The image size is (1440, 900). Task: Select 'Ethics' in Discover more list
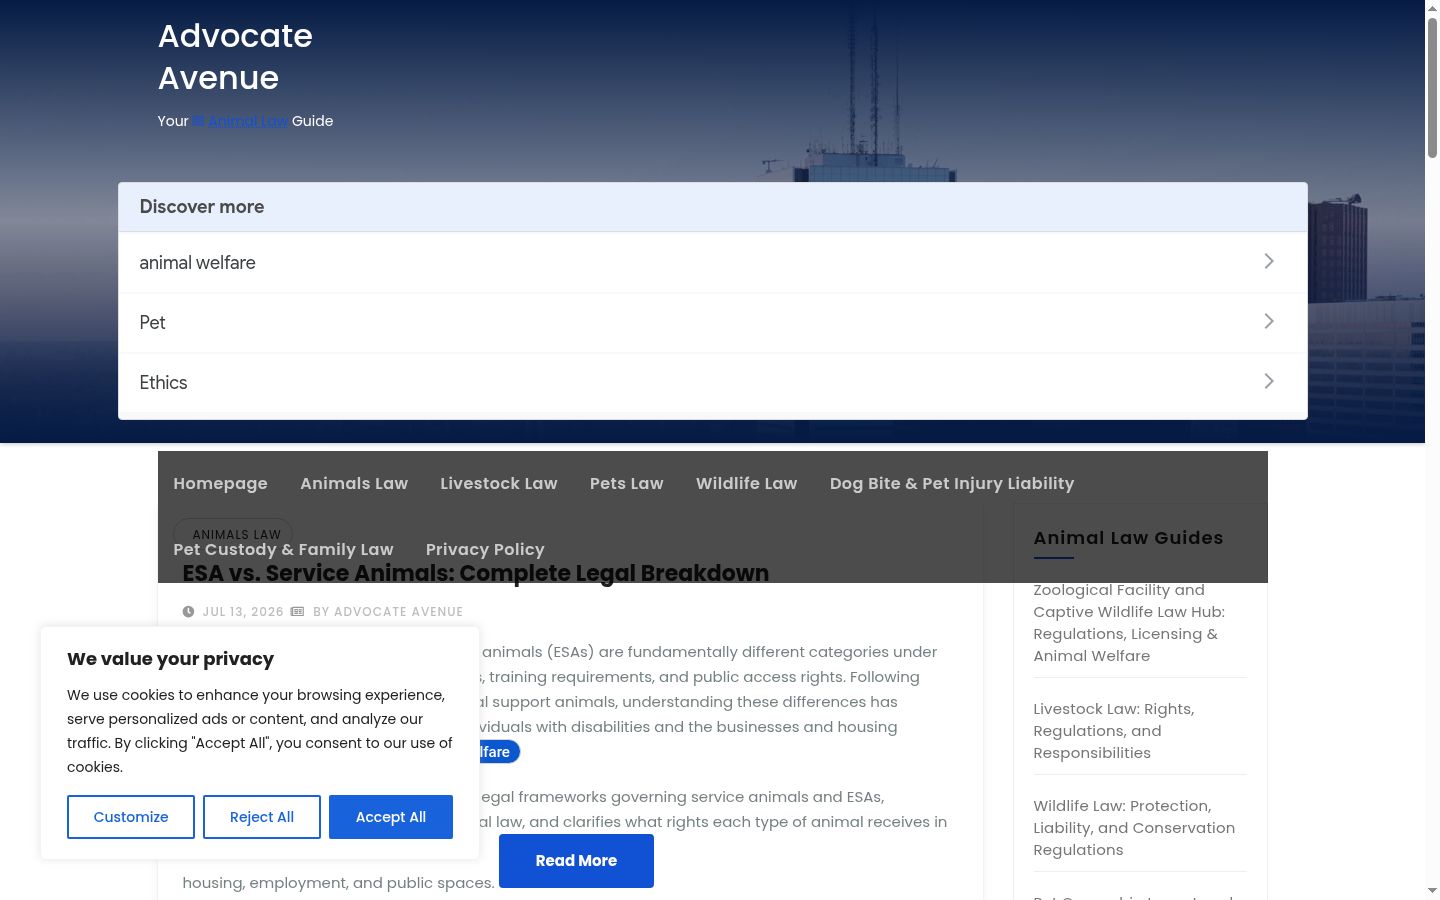coord(713,382)
